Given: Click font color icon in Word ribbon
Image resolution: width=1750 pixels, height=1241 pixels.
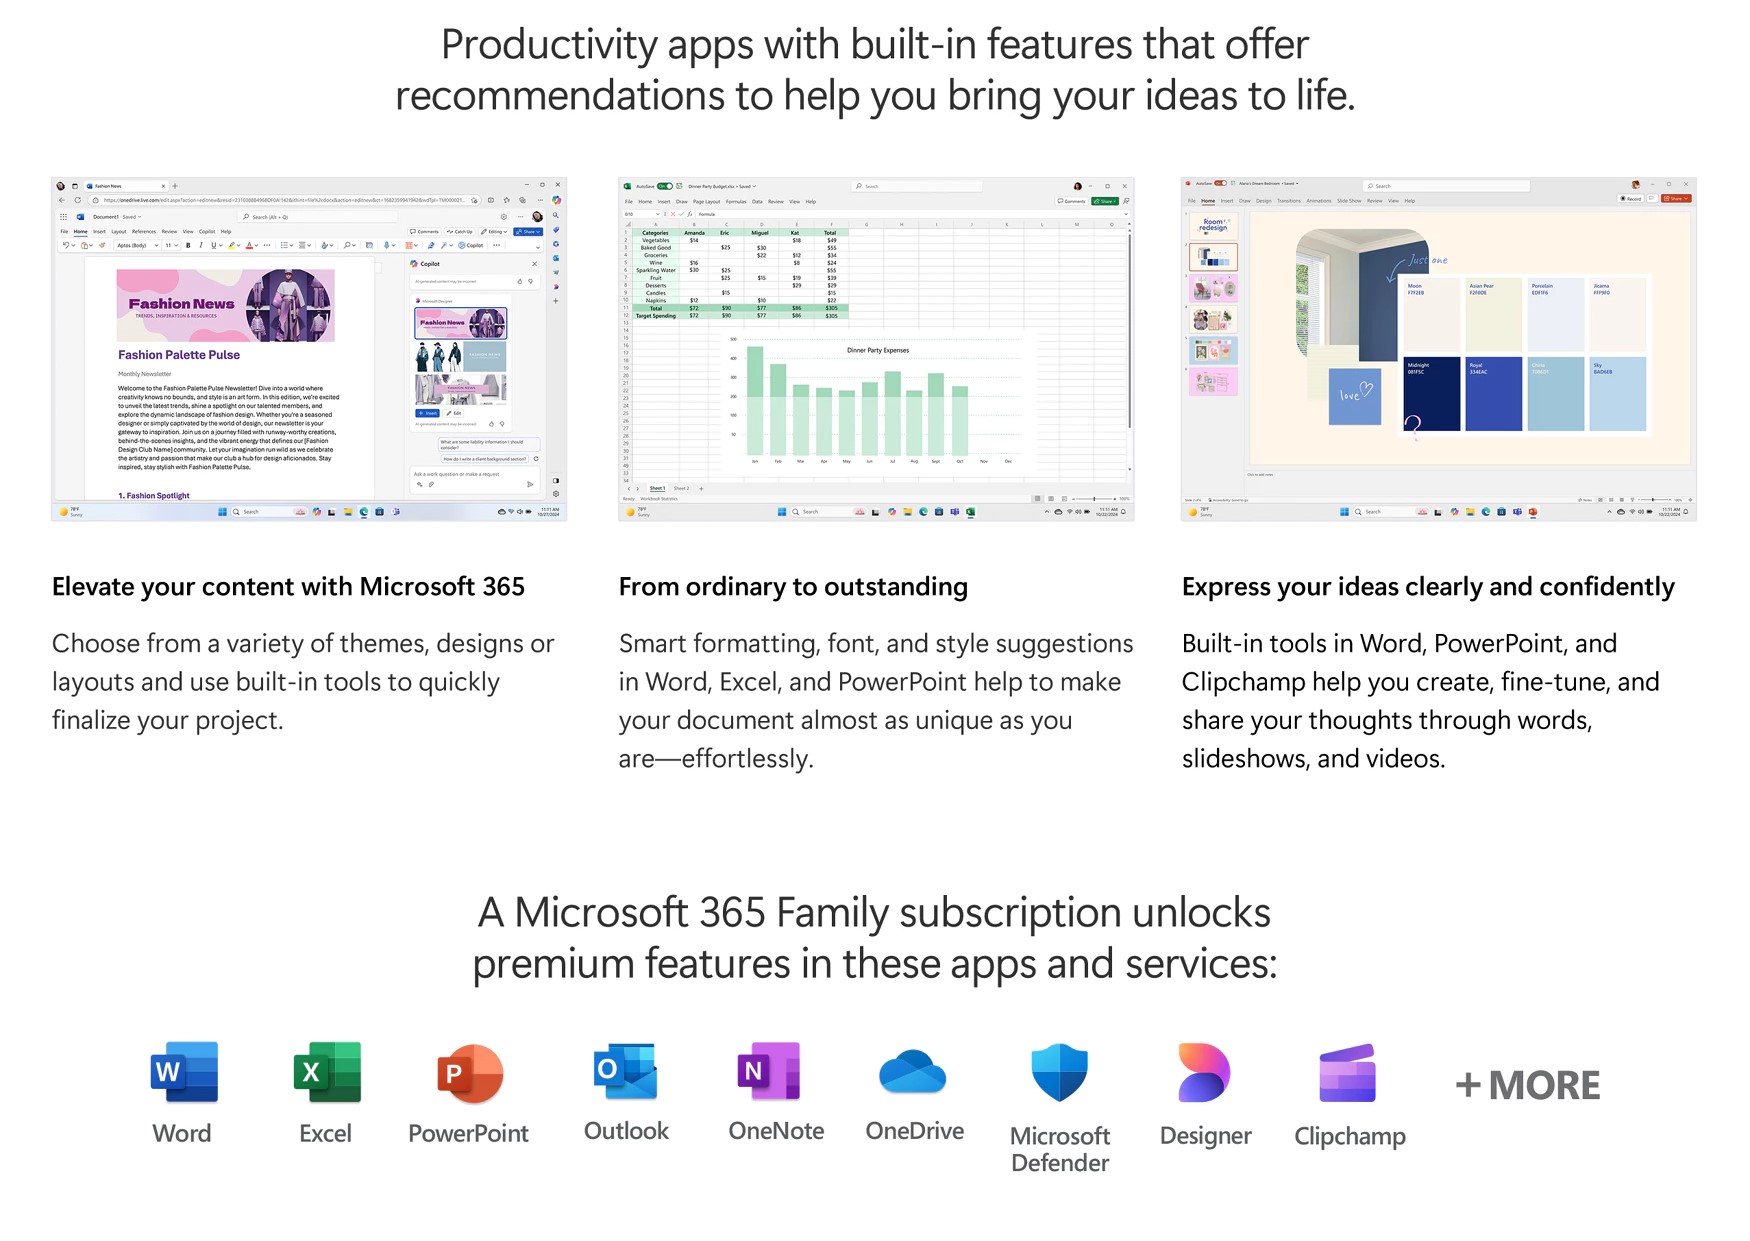Looking at the screenshot, I should [249, 245].
